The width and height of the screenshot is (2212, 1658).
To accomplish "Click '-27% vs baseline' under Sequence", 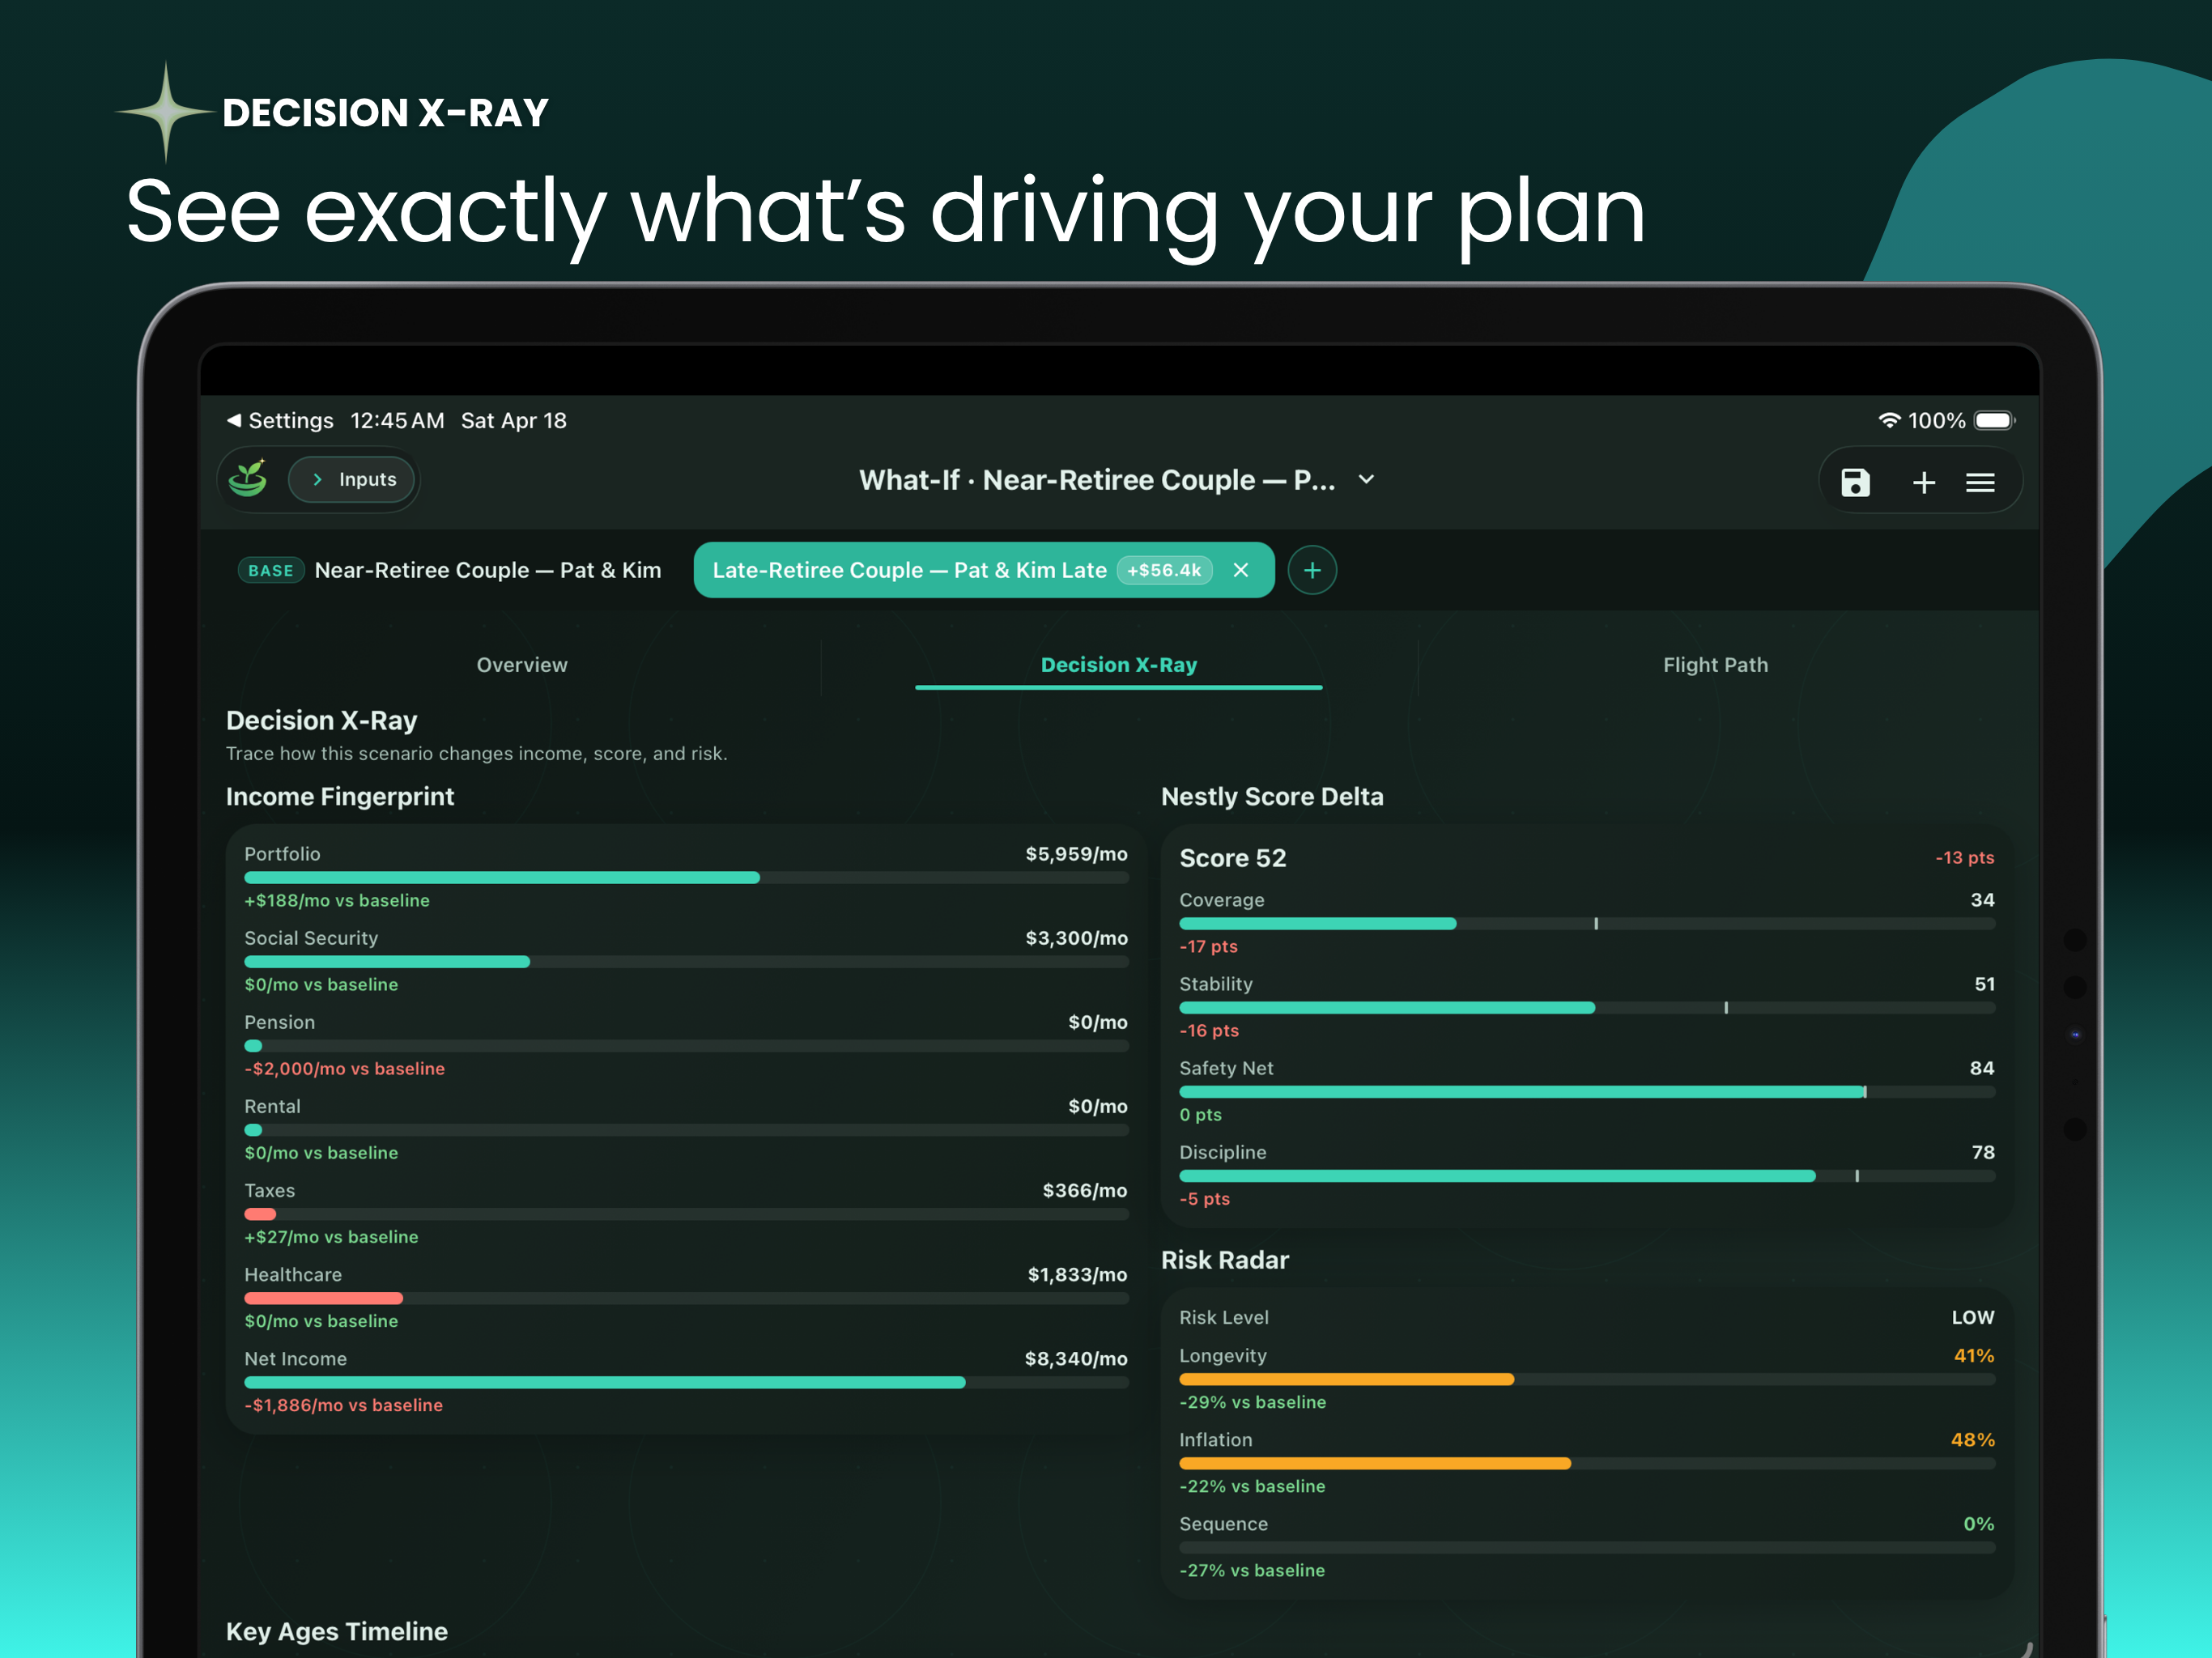I will tap(1251, 1570).
